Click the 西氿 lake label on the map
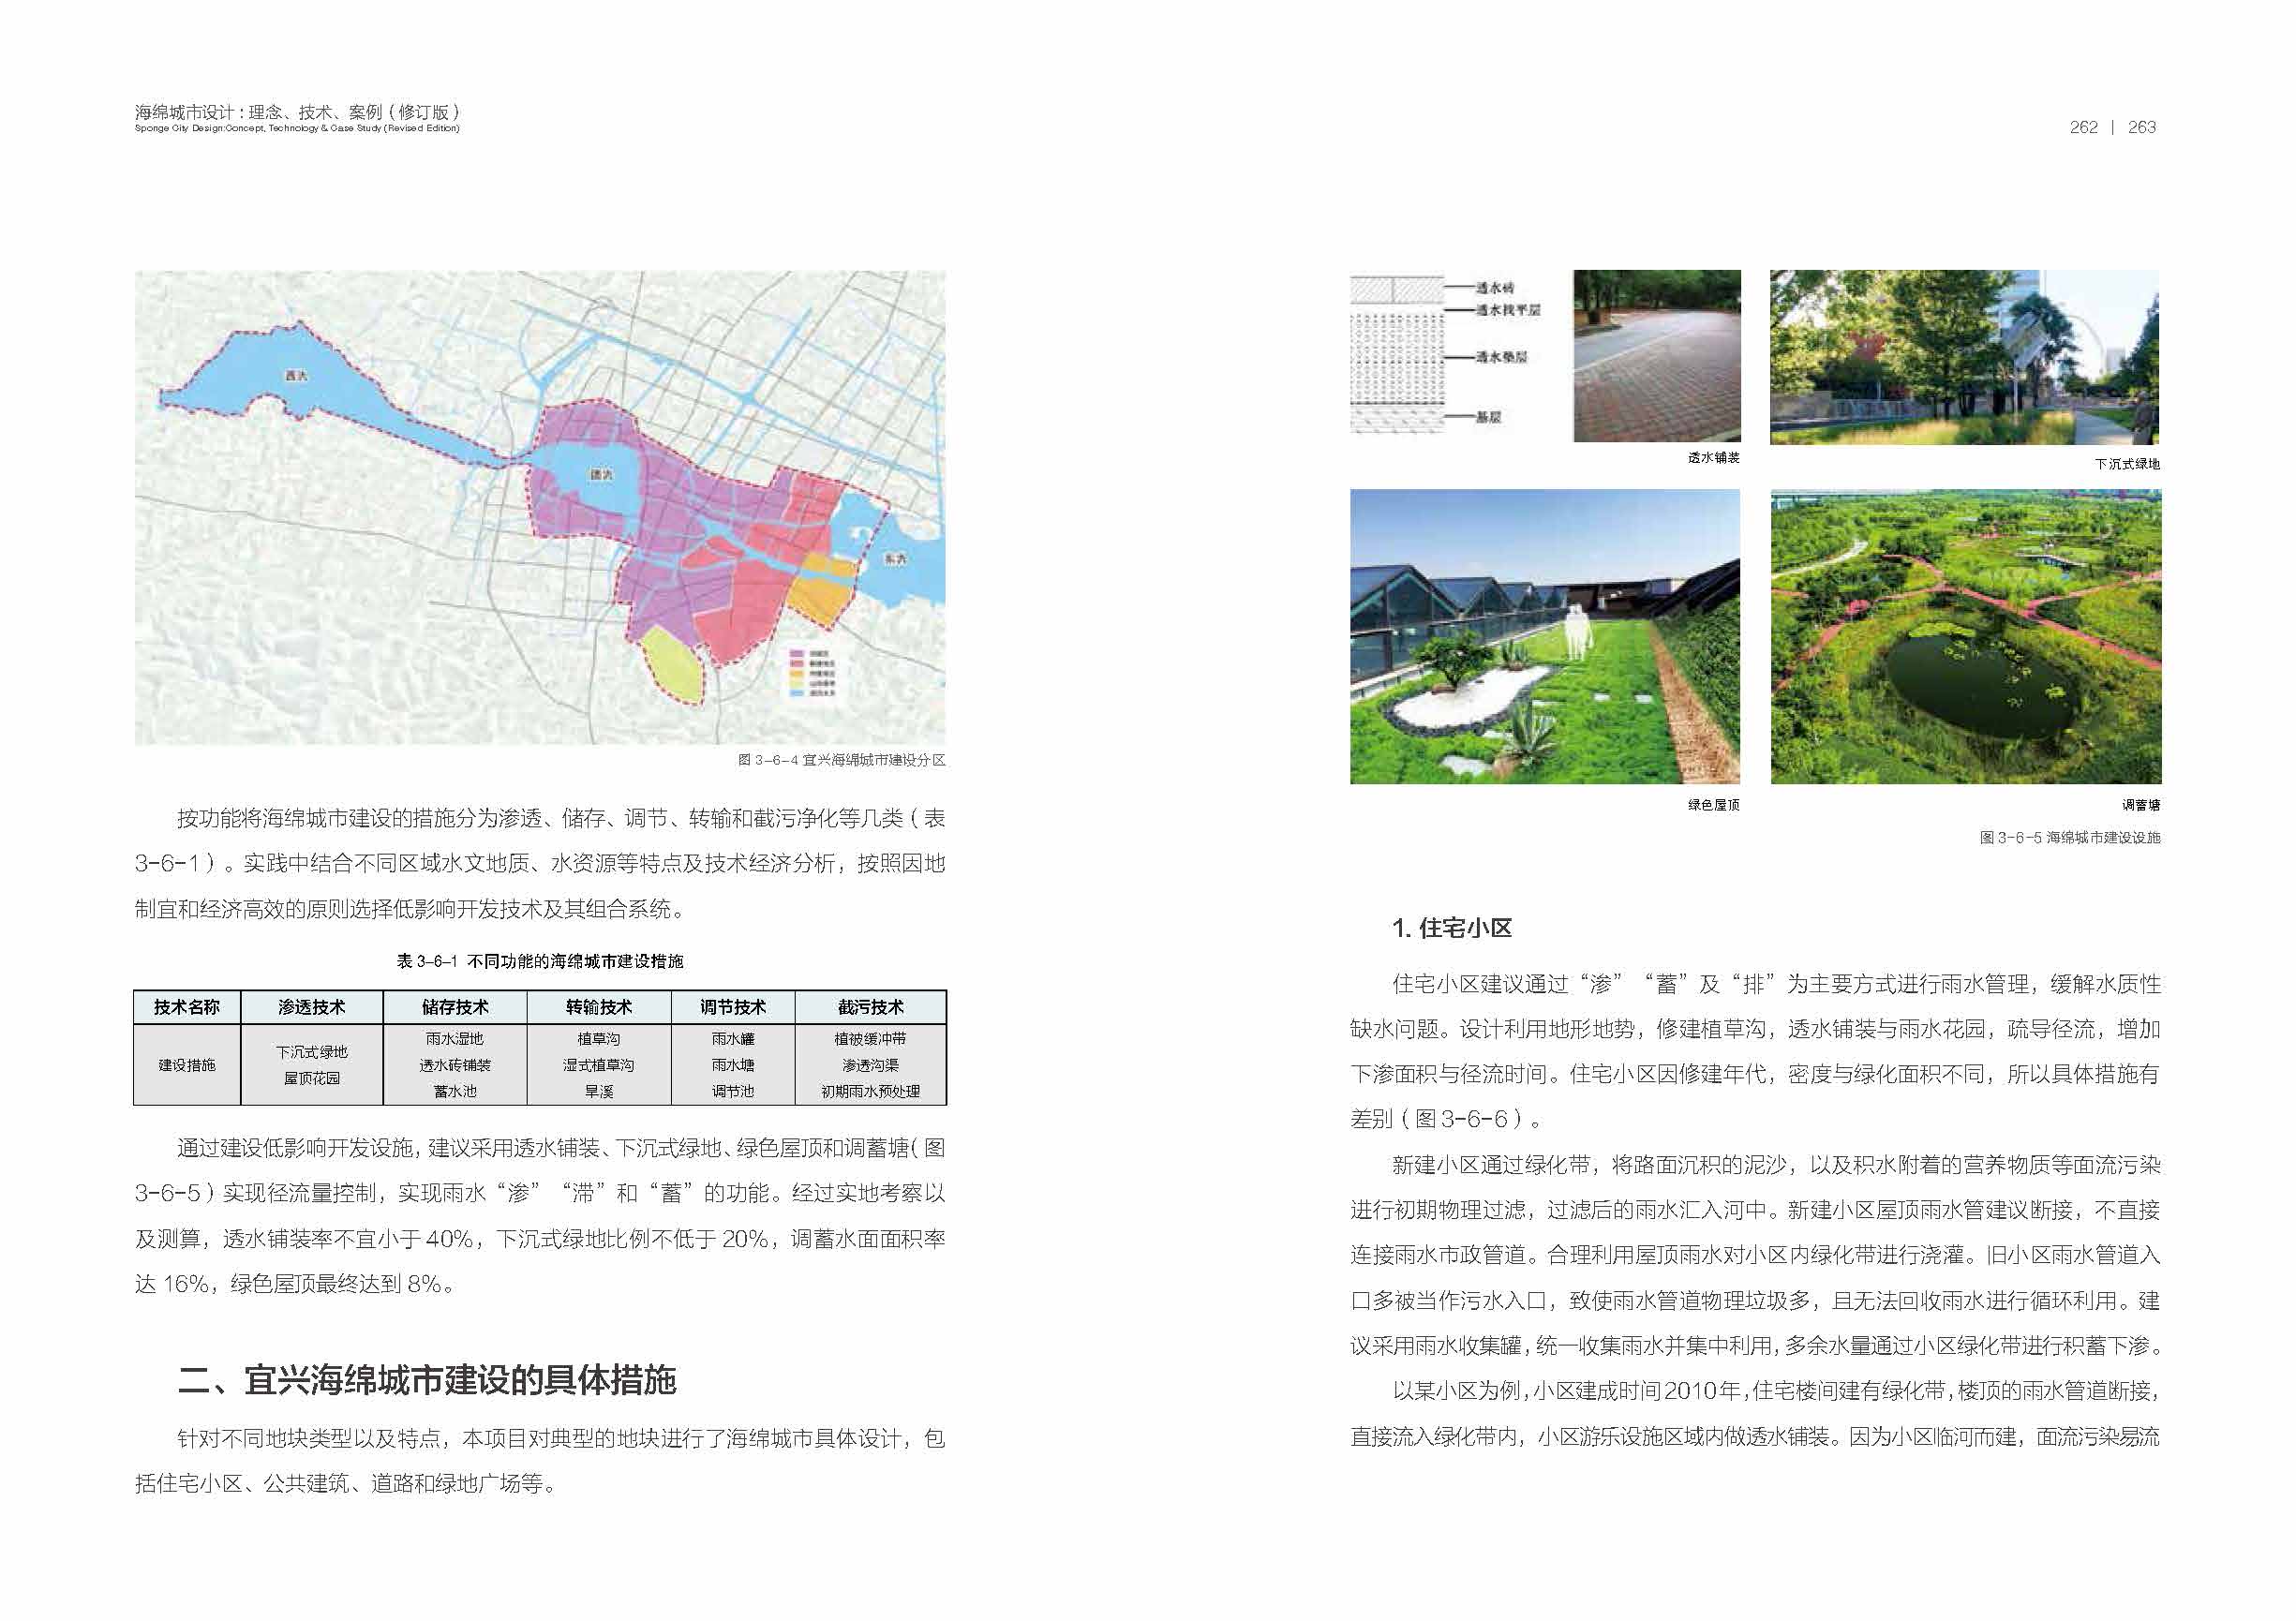 point(295,376)
